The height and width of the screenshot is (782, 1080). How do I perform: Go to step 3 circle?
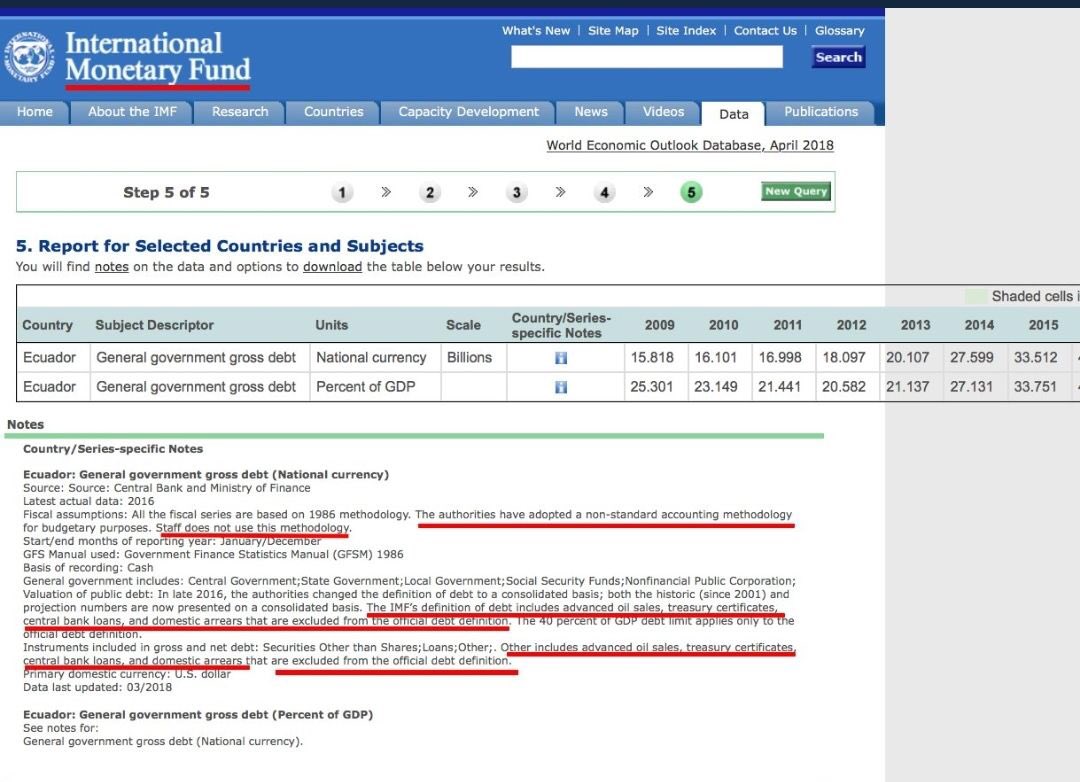pos(517,192)
